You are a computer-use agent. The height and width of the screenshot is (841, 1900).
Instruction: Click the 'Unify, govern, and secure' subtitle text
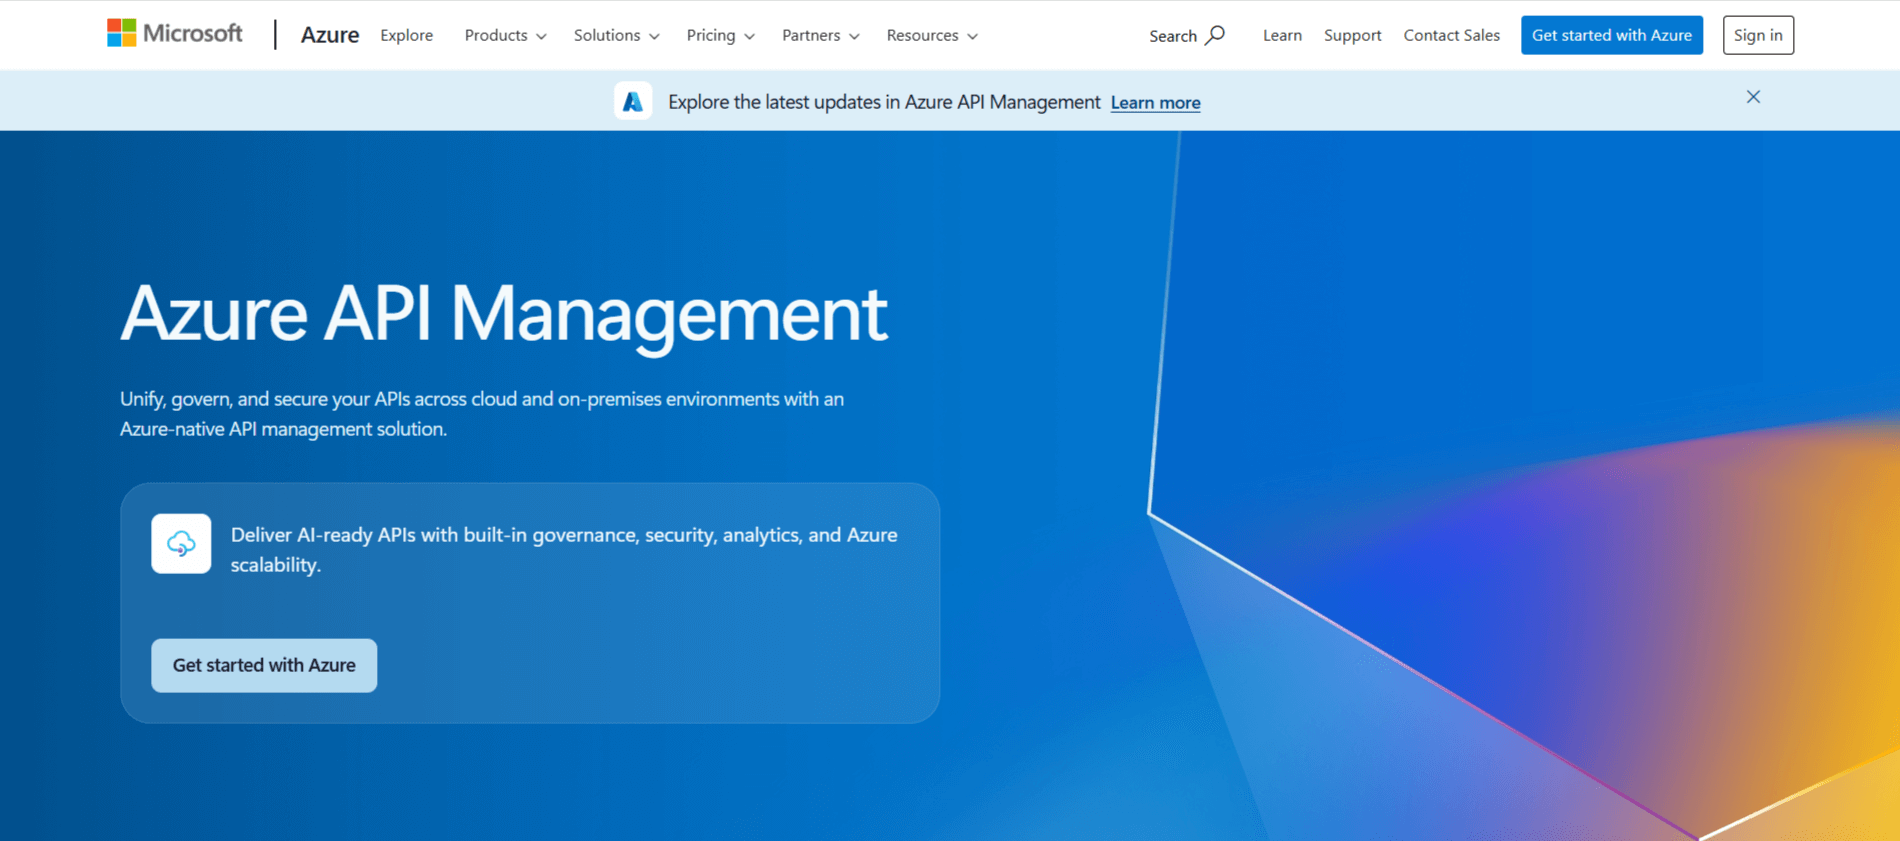point(482,413)
